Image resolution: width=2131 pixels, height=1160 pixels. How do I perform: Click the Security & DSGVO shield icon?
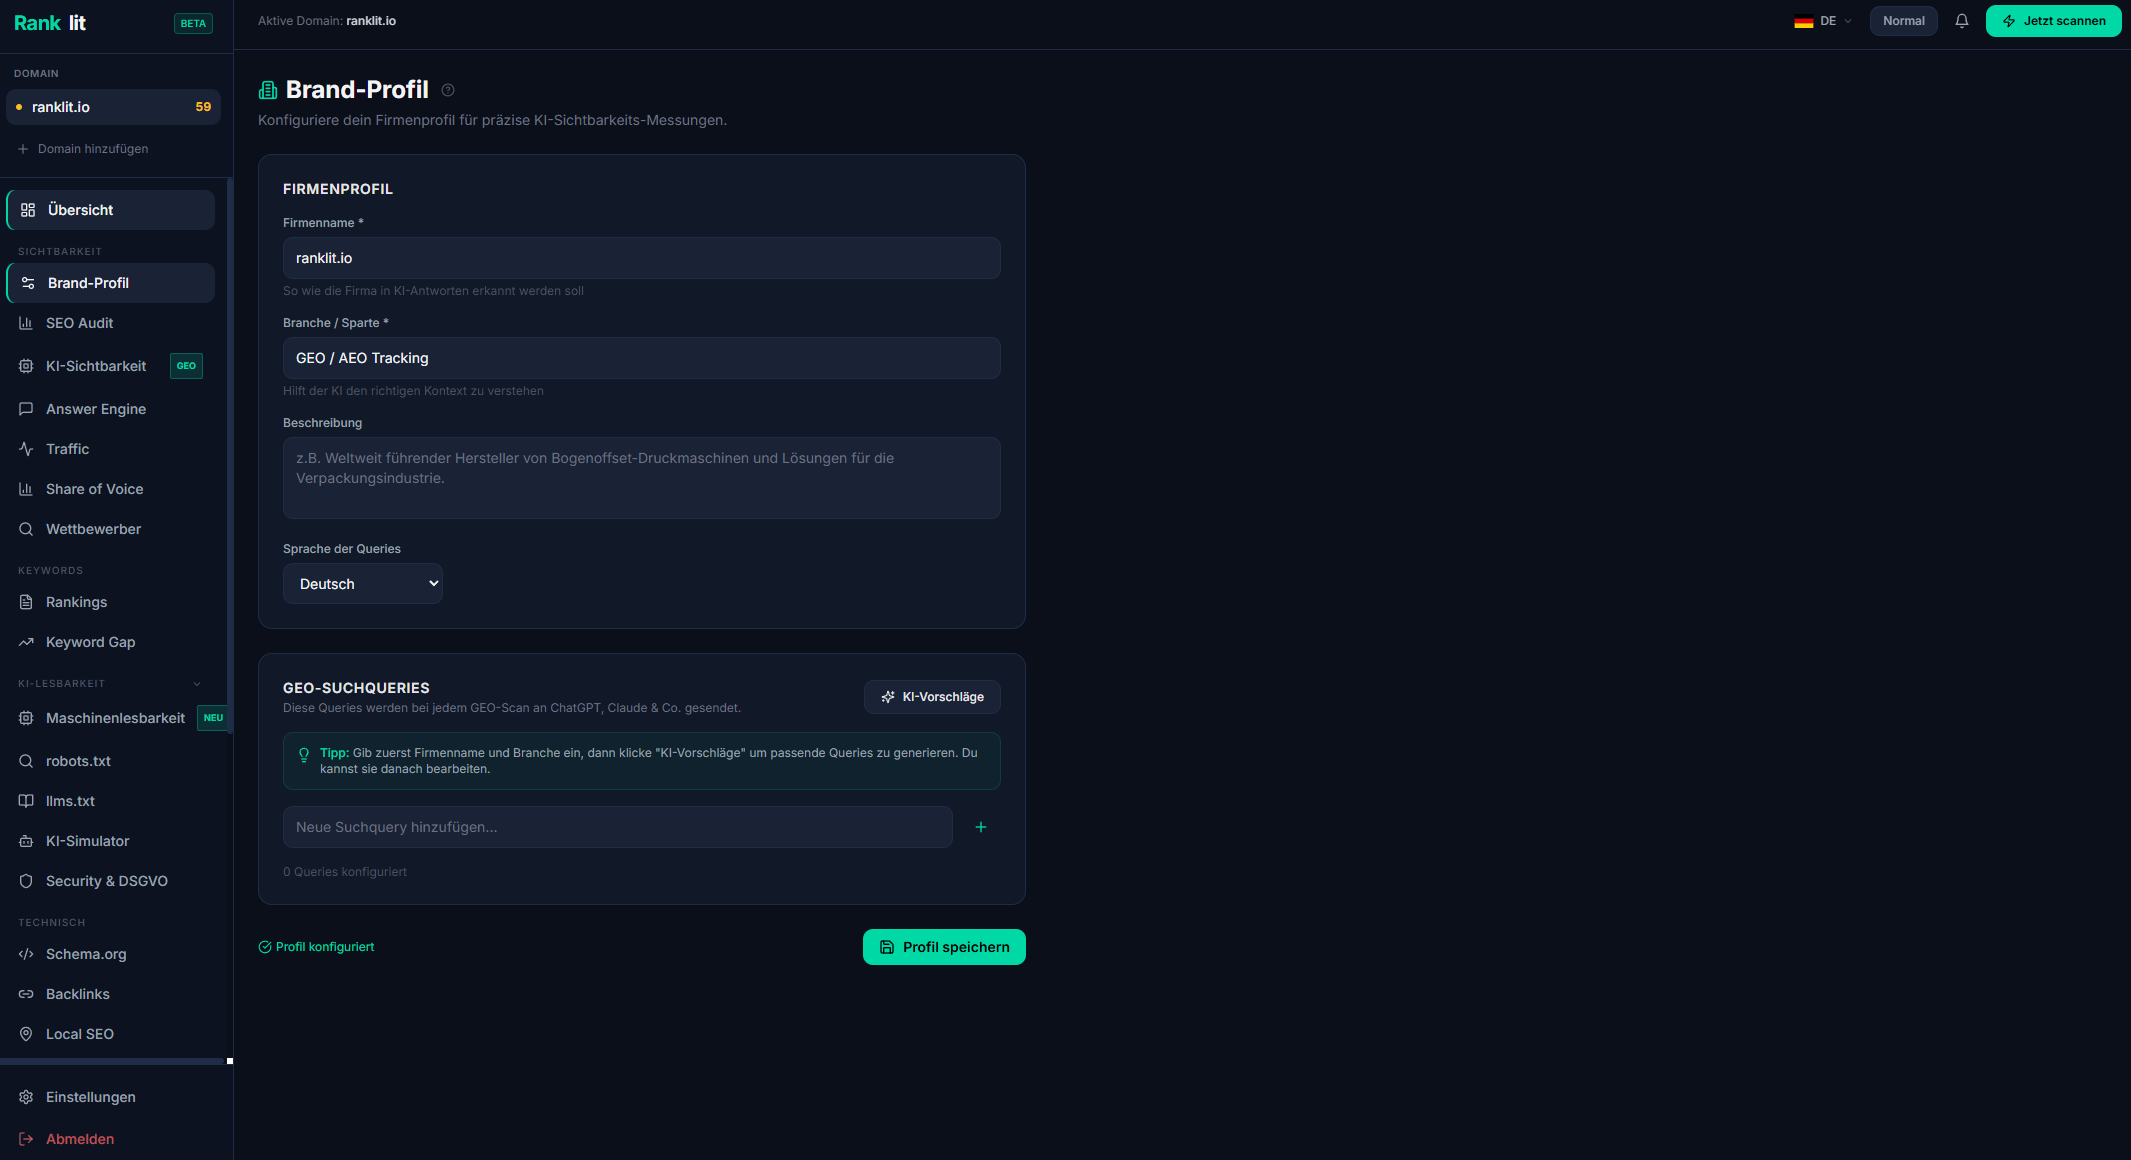pyautogui.click(x=26, y=881)
